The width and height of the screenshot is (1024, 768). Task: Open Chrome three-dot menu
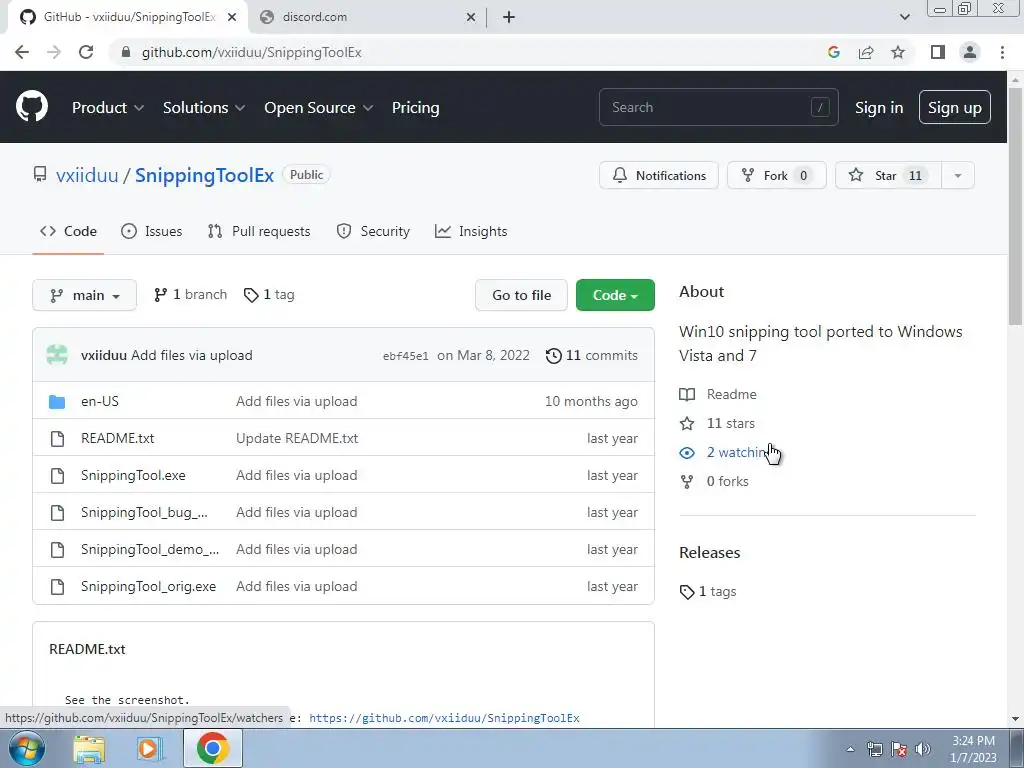pyautogui.click(x=1002, y=52)
